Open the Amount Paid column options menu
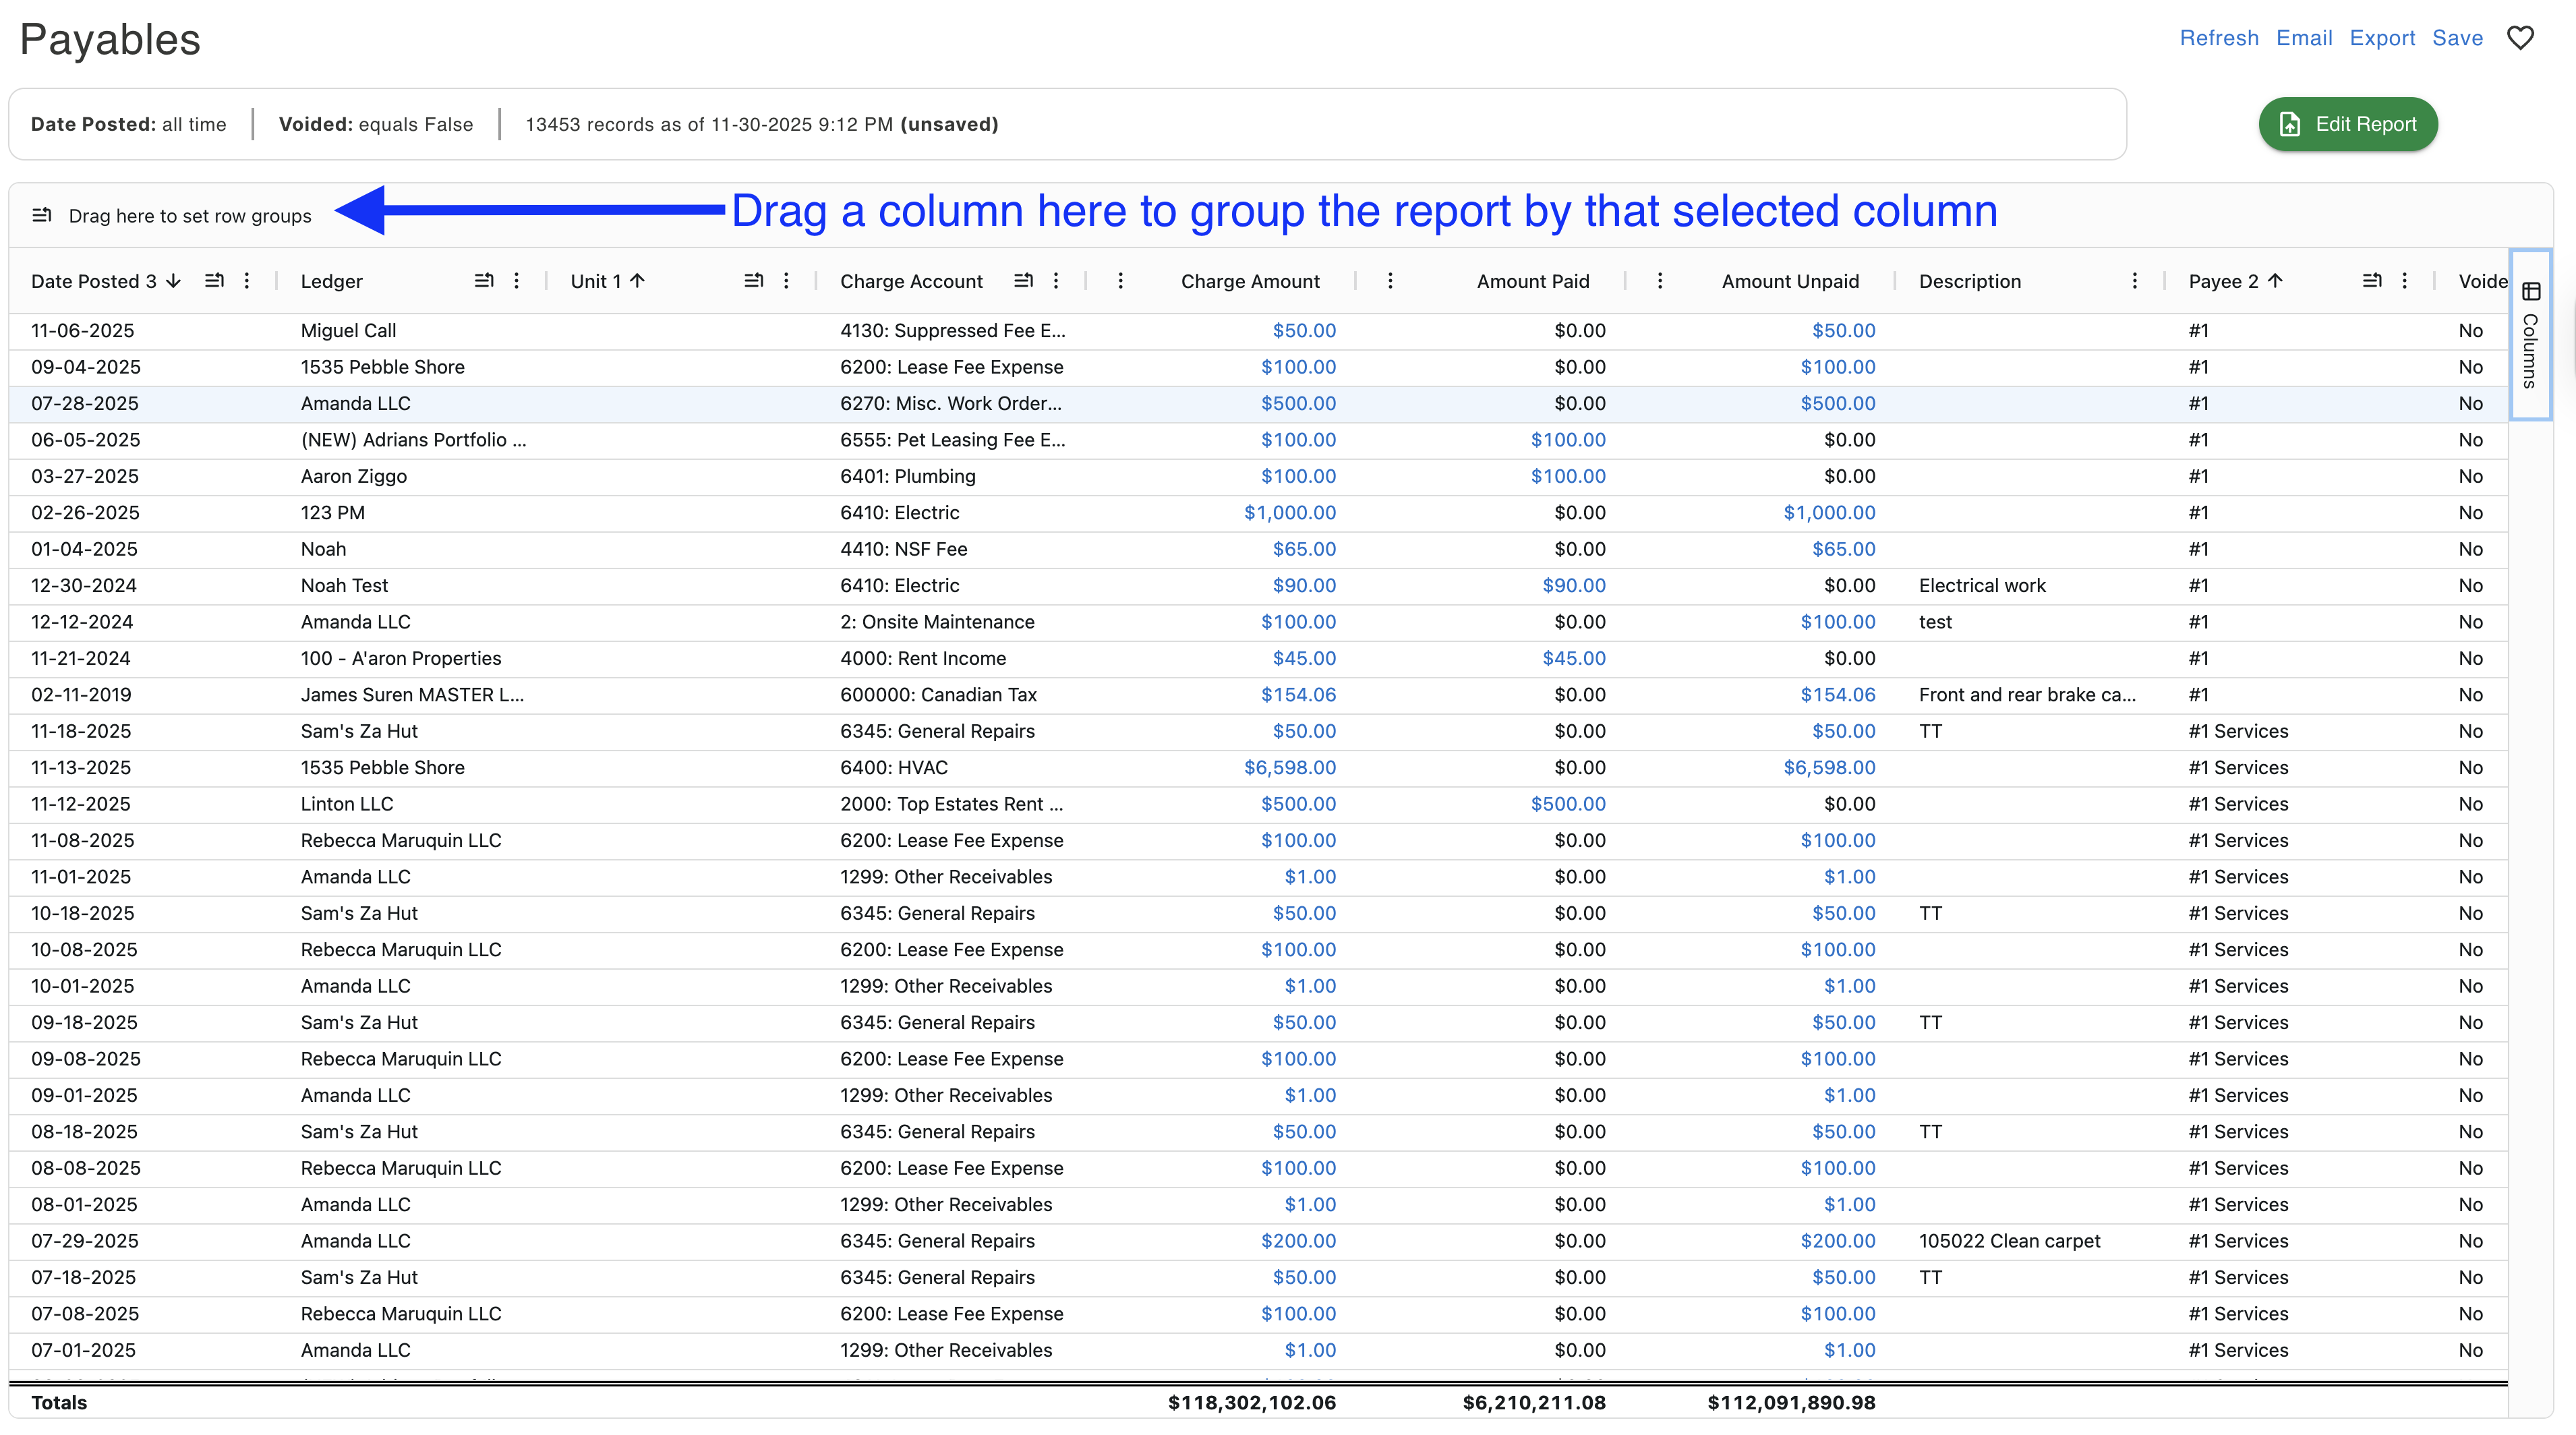This screenshot has height=1435, width=2576. tap(1390, 281)
